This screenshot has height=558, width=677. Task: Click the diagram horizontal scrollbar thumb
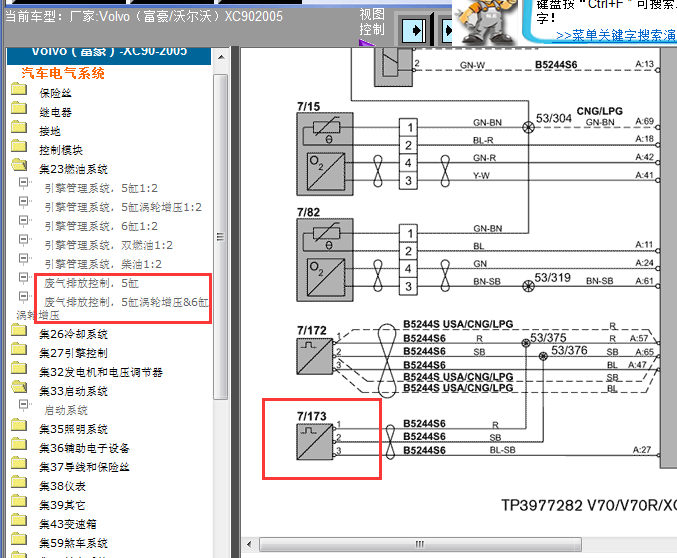pyautogui.click(x=420, y=544)
